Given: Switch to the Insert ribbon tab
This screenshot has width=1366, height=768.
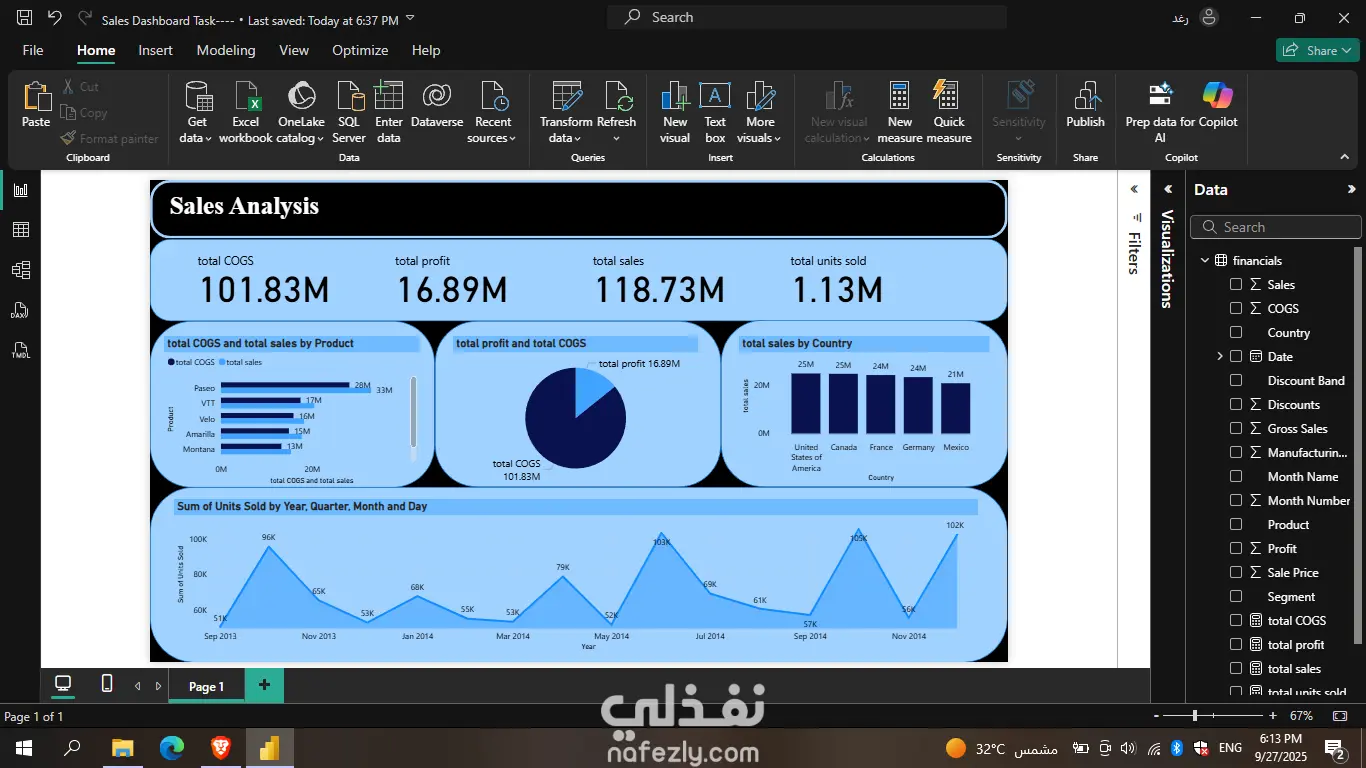Looking at the screenshot, I should [156, 50].
